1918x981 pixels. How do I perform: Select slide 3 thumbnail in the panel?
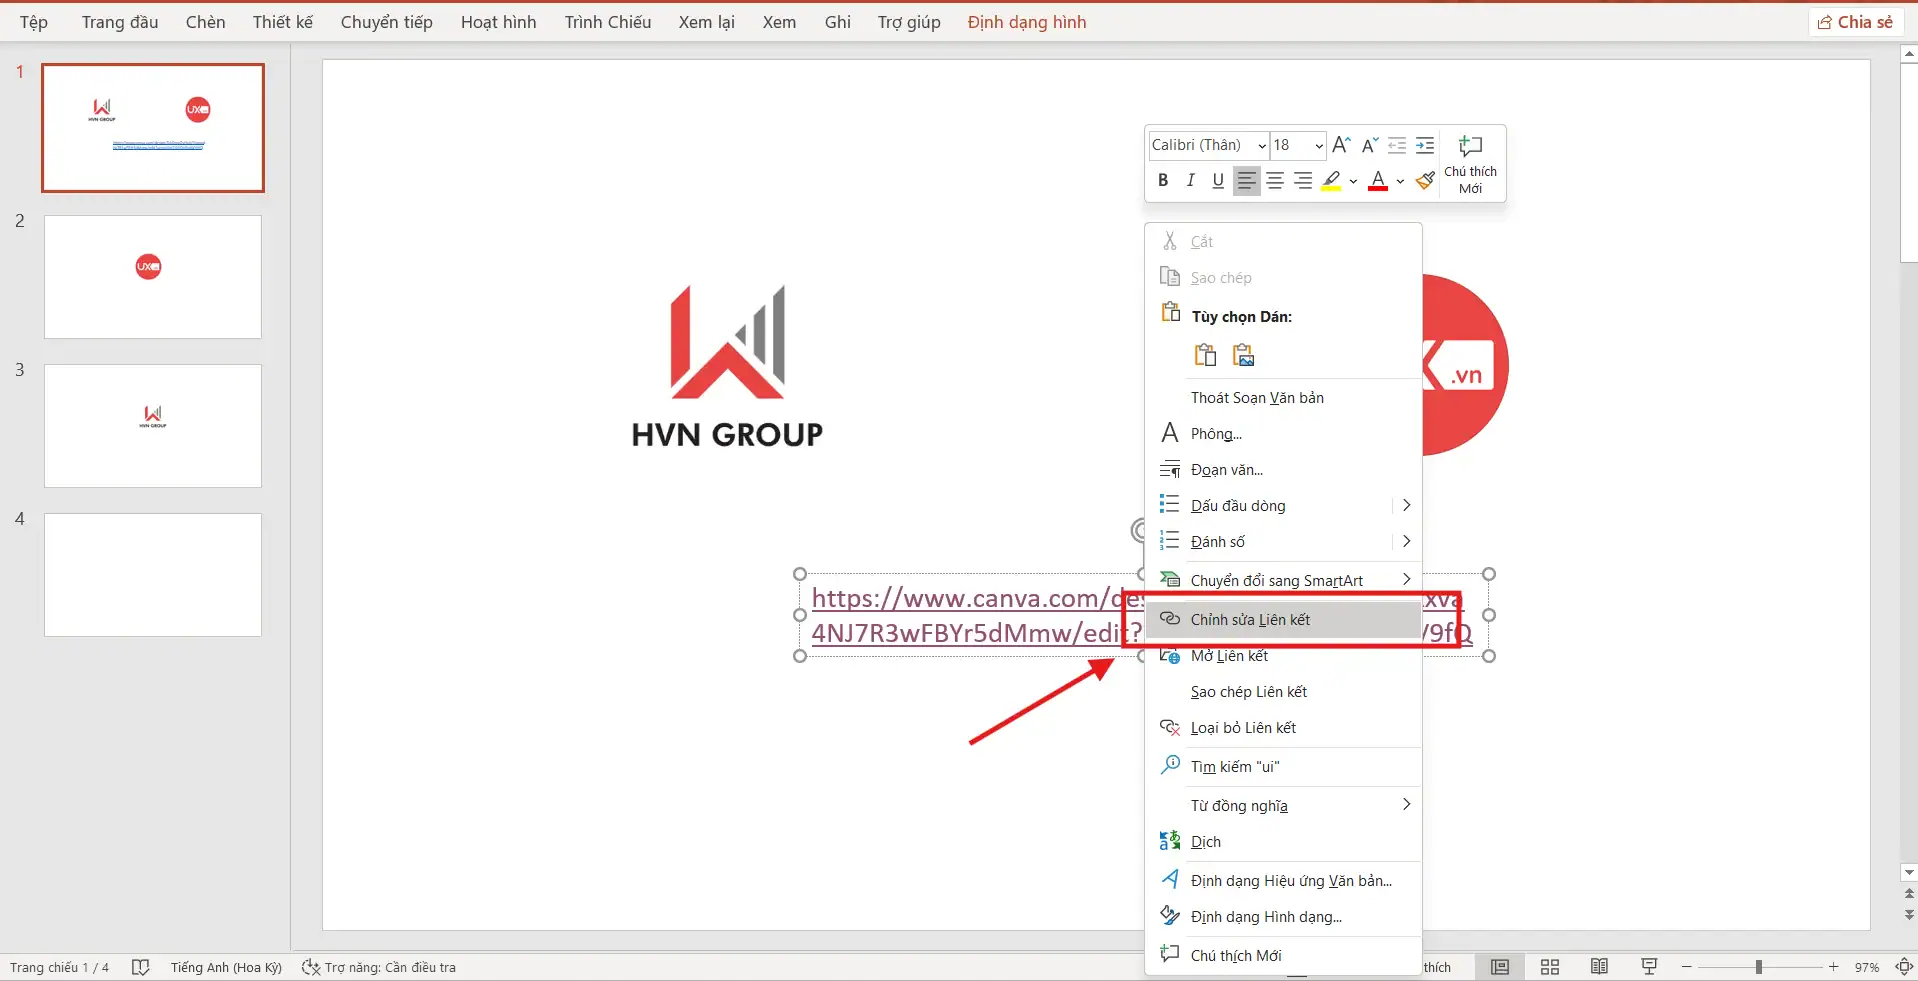(152, 425)
